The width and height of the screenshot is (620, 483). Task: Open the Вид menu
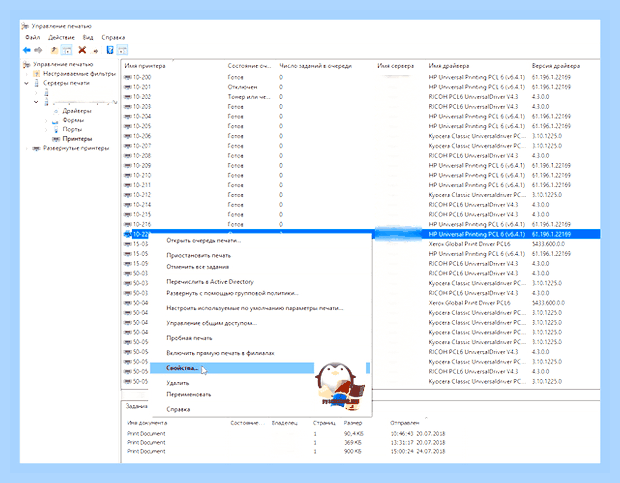88,38
